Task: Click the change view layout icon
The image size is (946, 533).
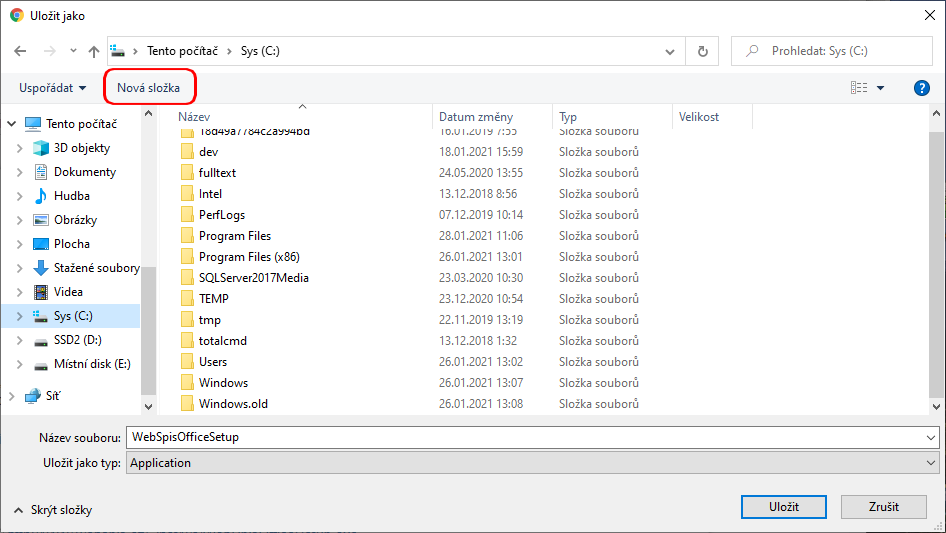Action: point(859,88)
